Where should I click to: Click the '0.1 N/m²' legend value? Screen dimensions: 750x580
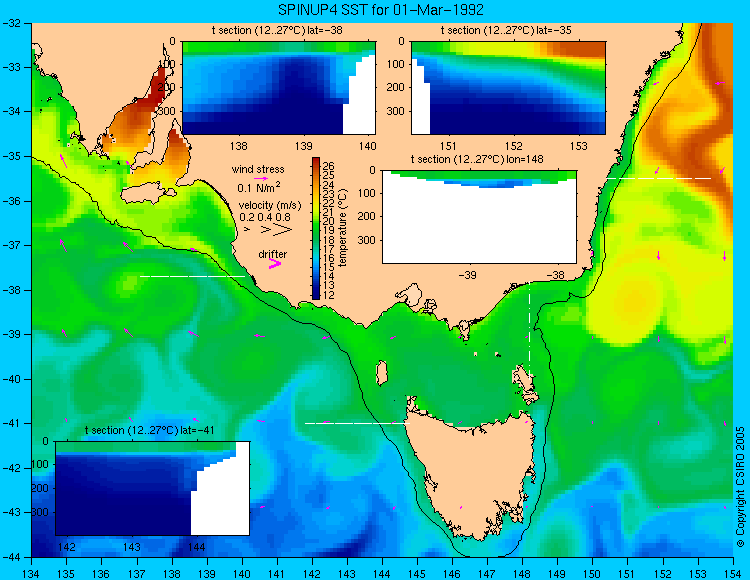click(259, 187)
